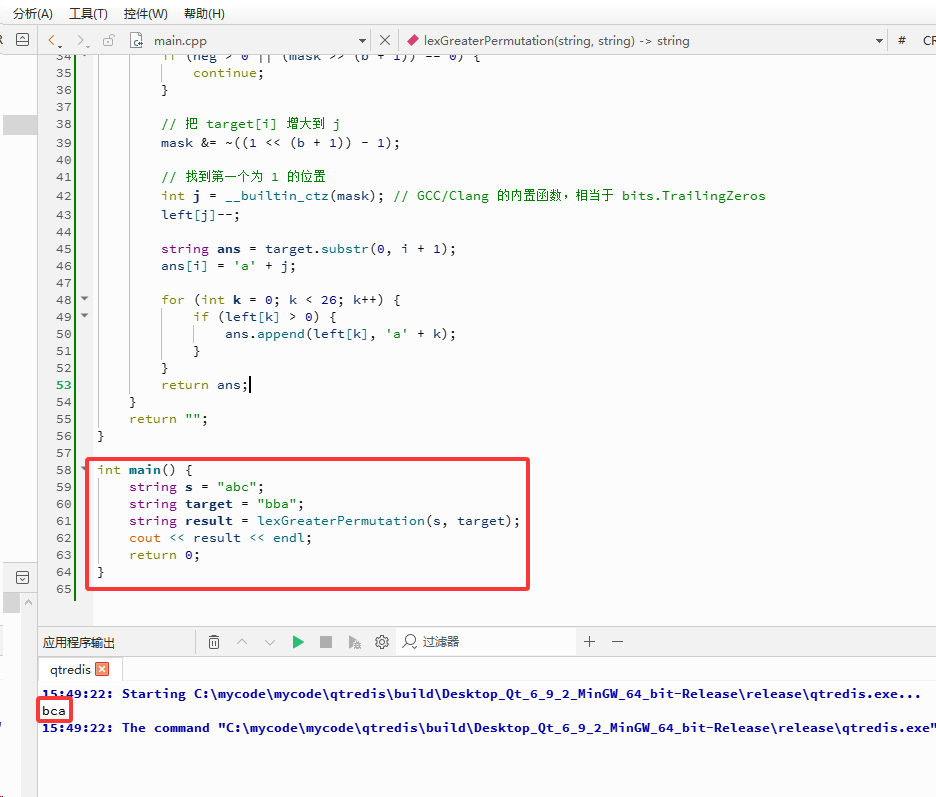Click the read-only lock icon next to main.cpp
The image size is (936, 797).
pyautogui.click(x=109, y=41)
